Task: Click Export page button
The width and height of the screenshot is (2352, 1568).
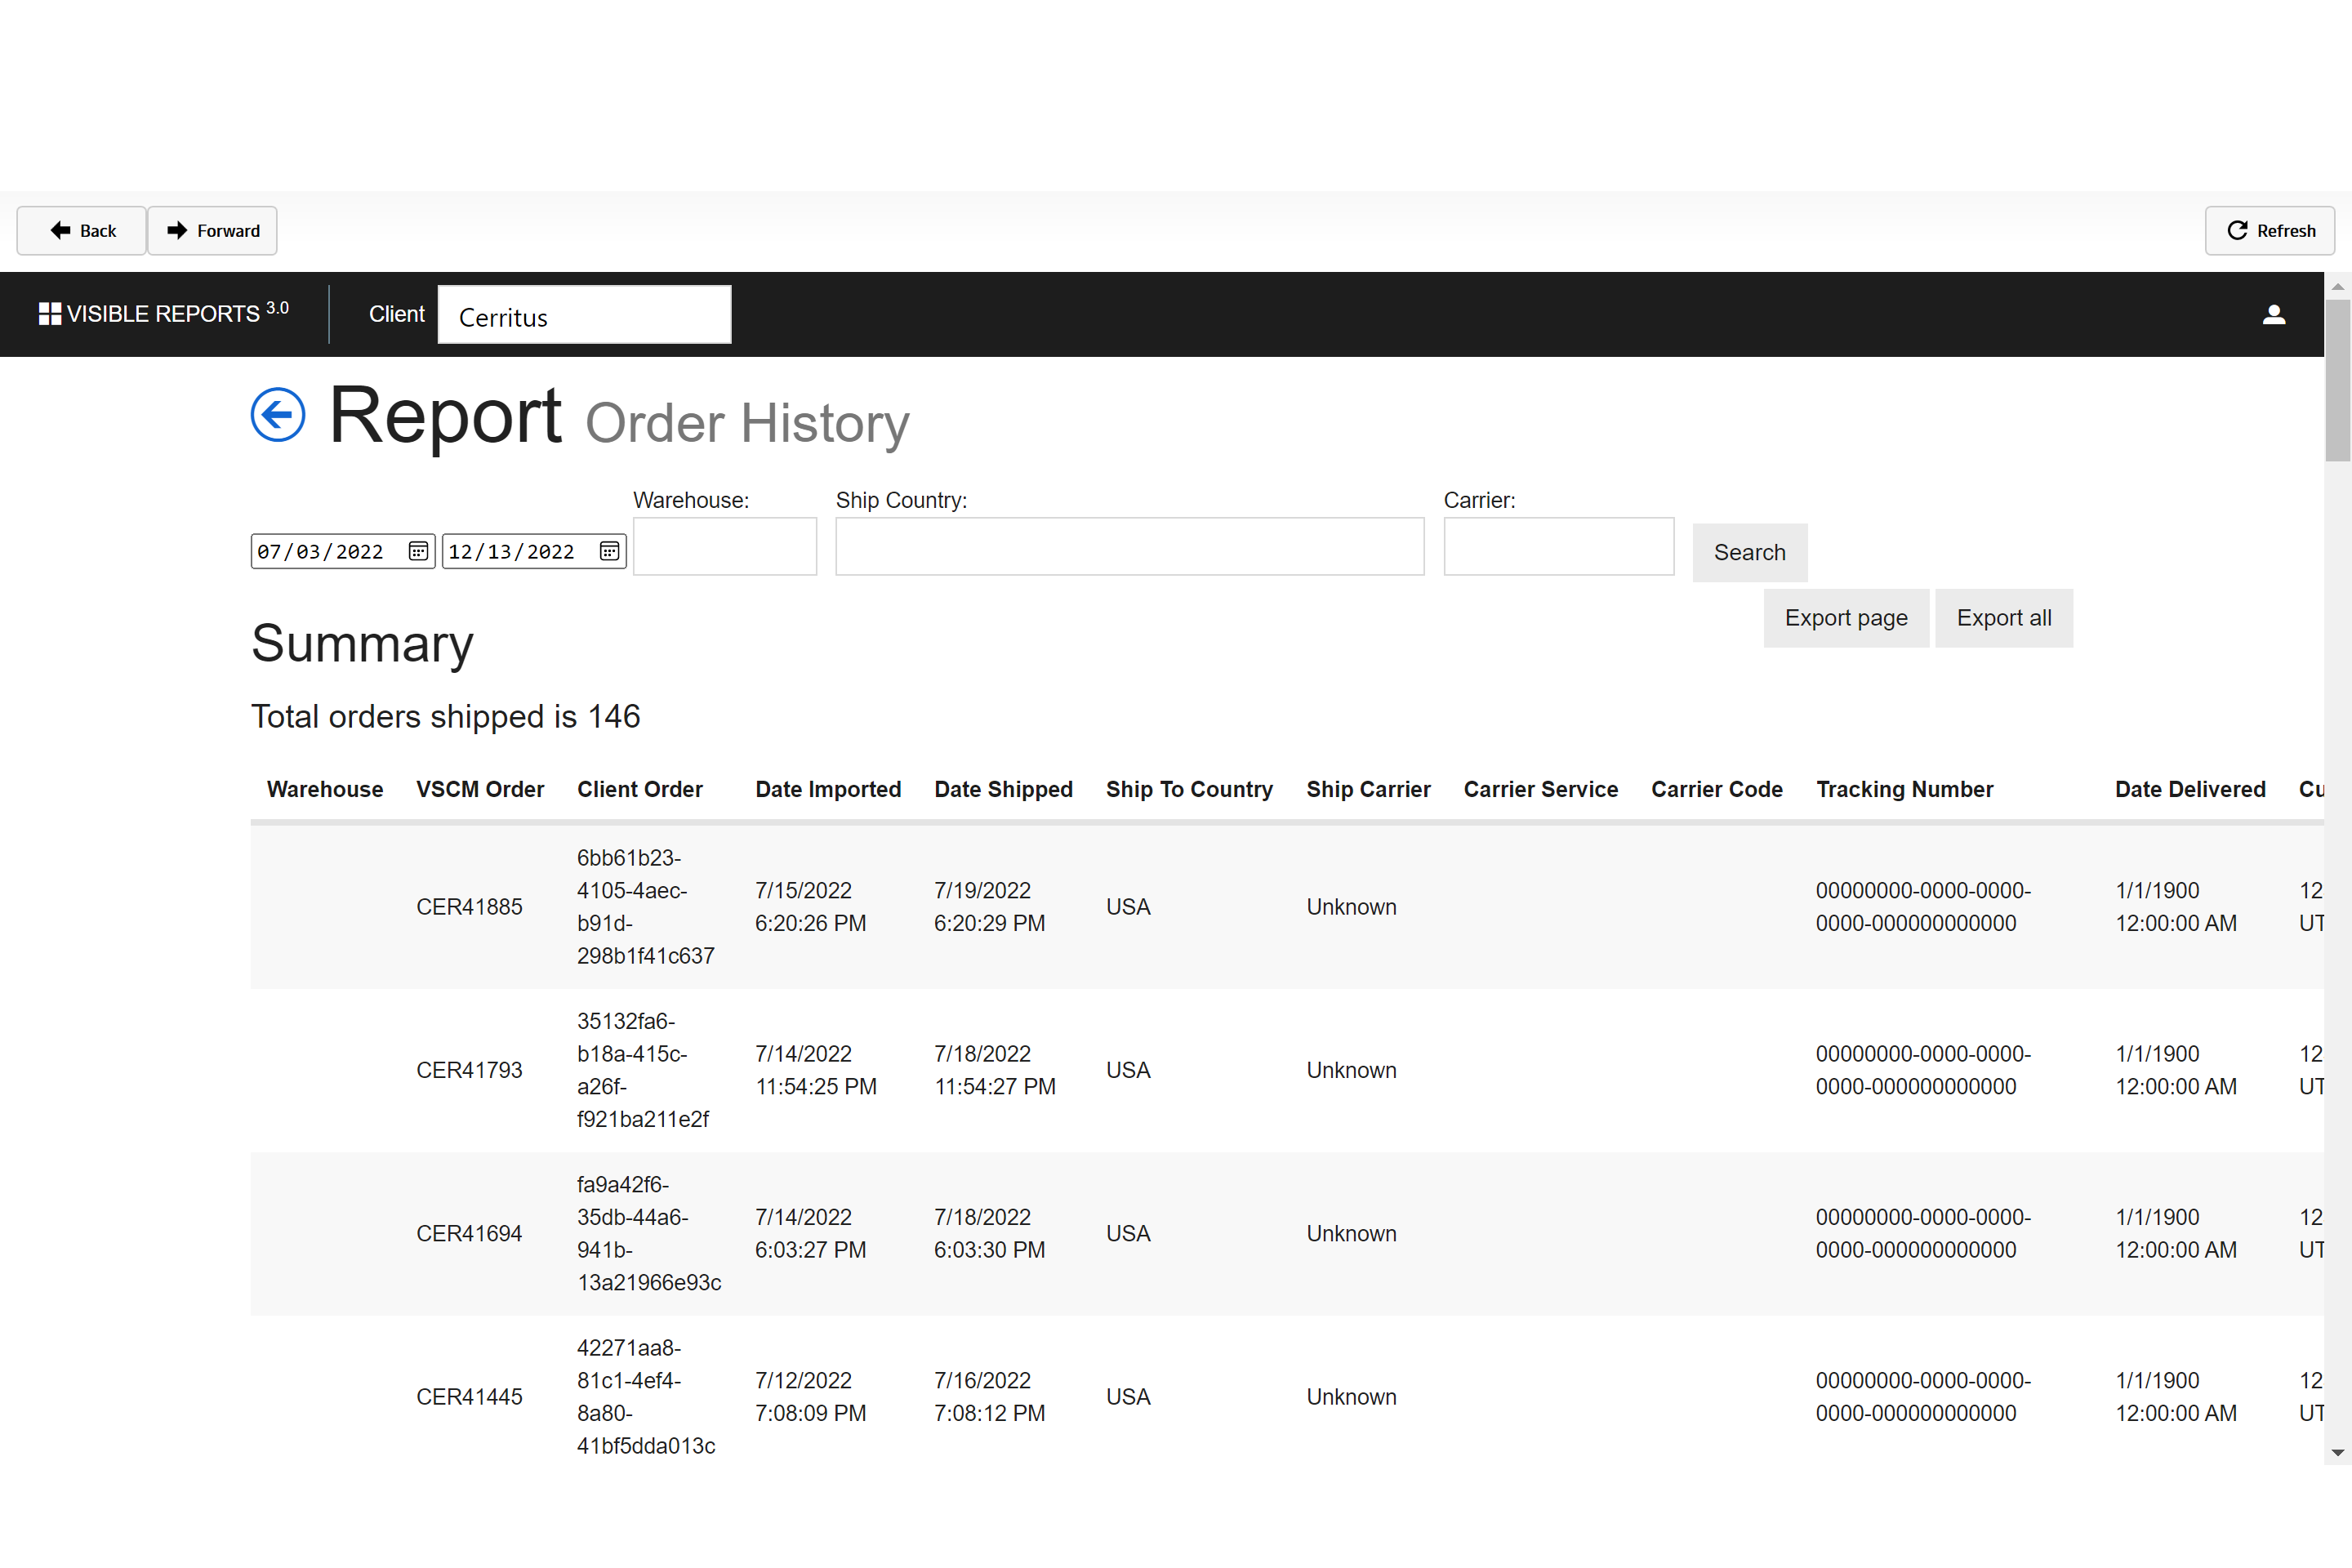Action: 1845,616
